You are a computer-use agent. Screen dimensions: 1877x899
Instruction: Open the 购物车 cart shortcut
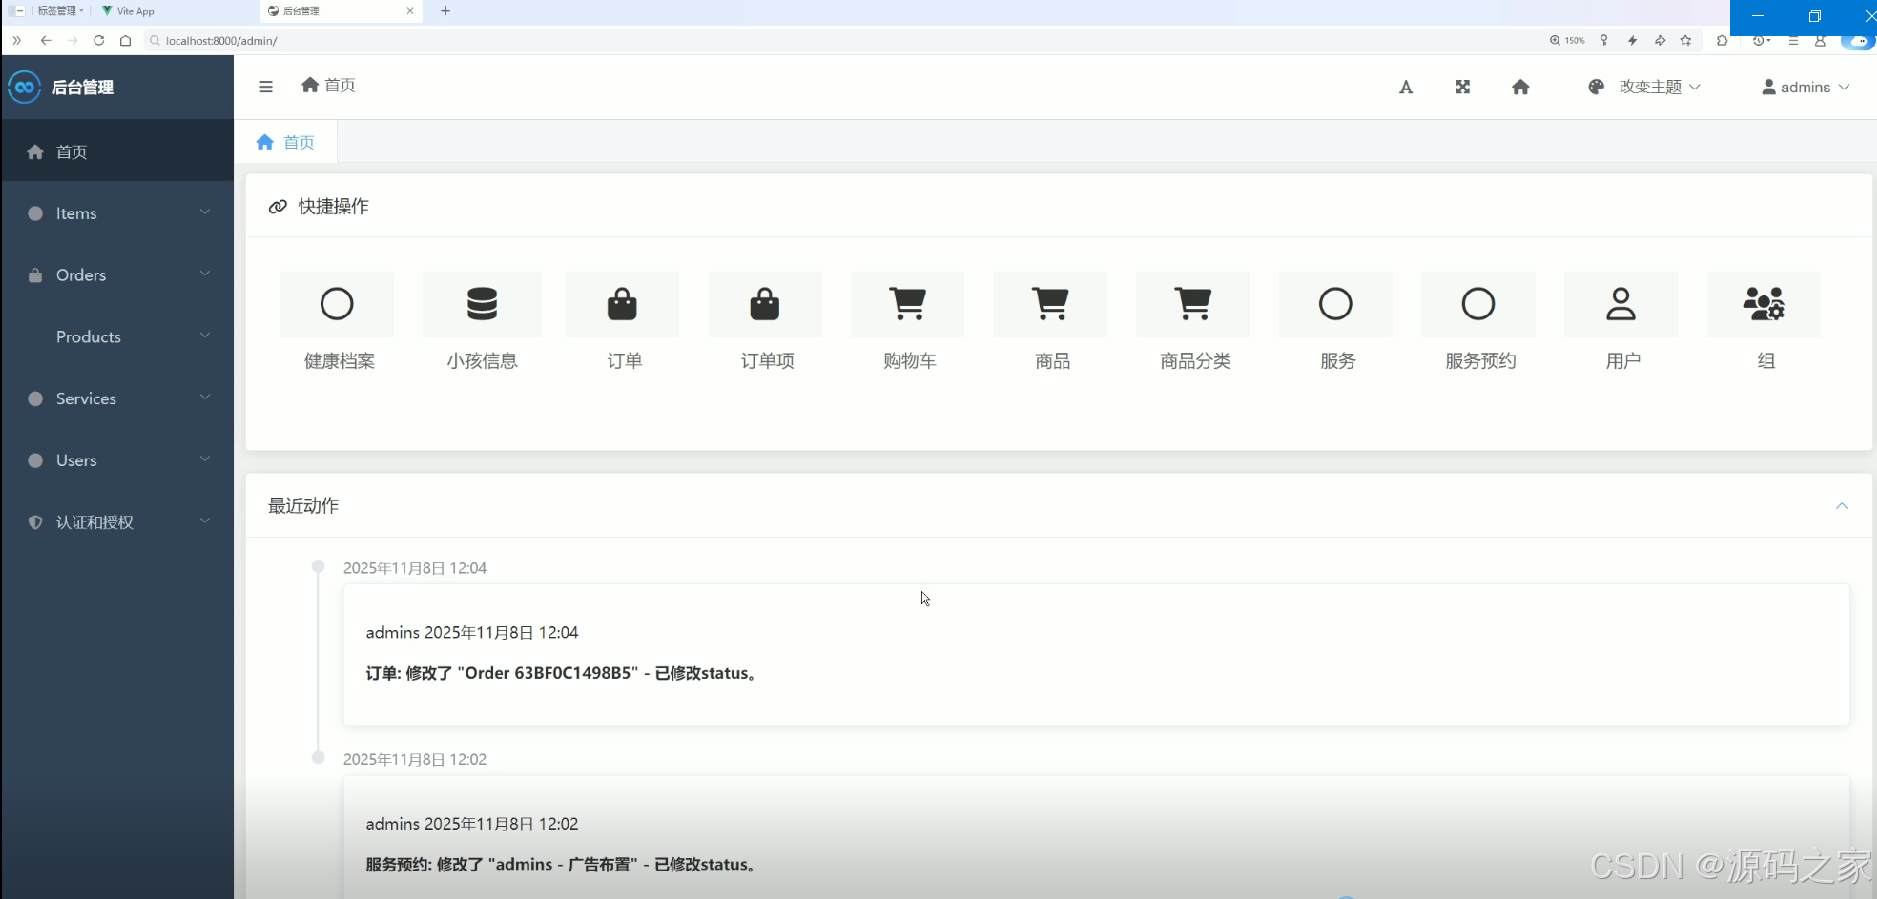[x=908, y=304]
